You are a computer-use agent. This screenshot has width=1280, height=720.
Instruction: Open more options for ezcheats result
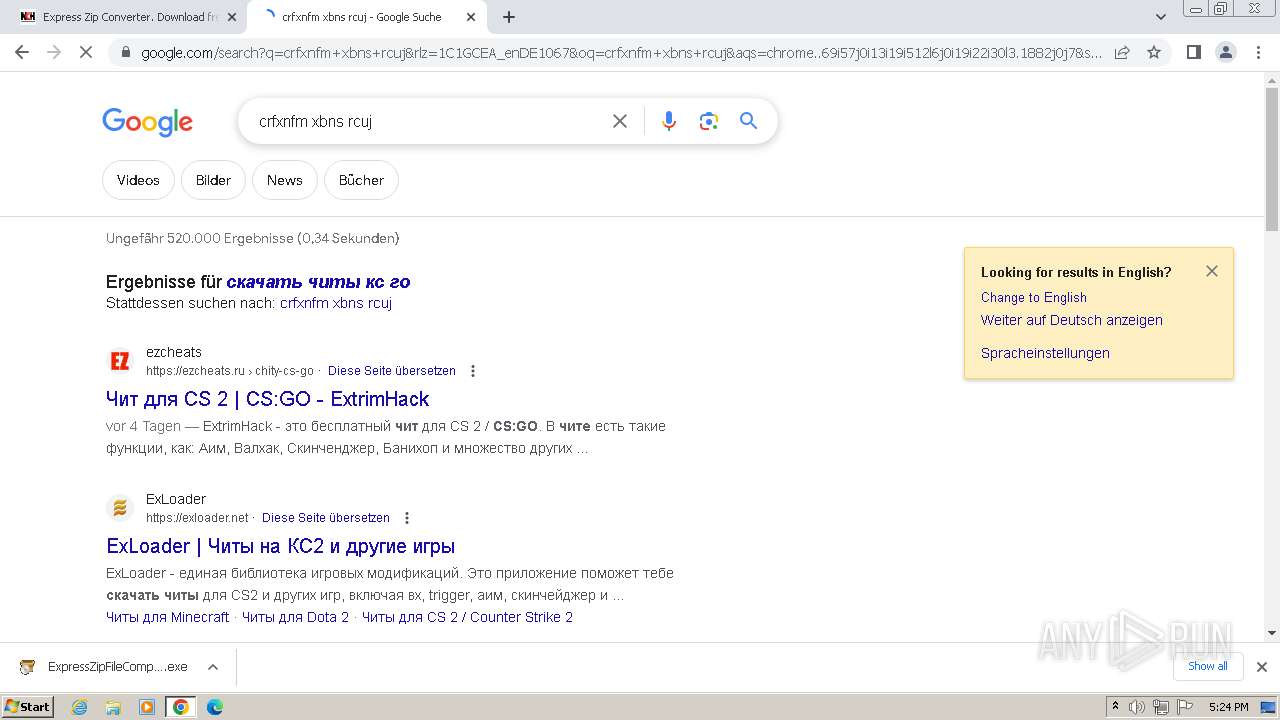tap(473, 371)
